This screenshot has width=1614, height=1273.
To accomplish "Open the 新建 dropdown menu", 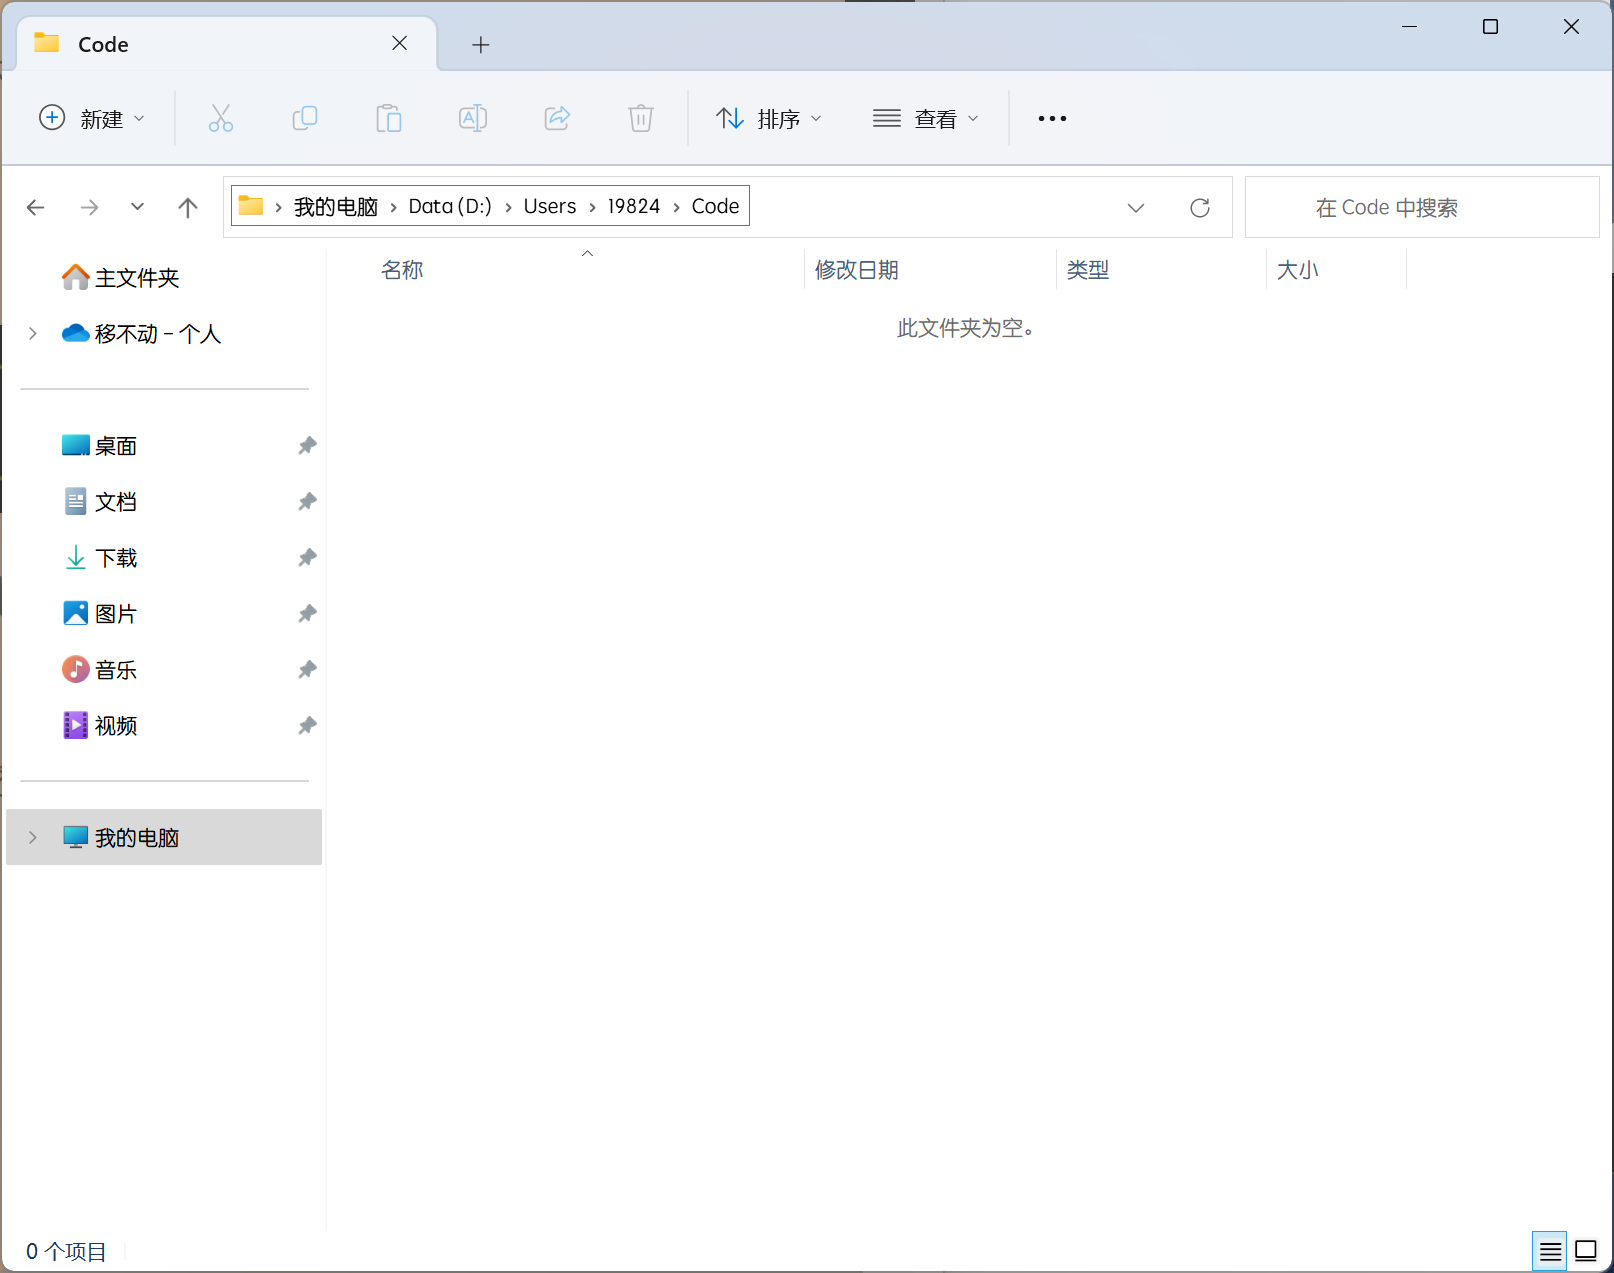I will point(92,119).
